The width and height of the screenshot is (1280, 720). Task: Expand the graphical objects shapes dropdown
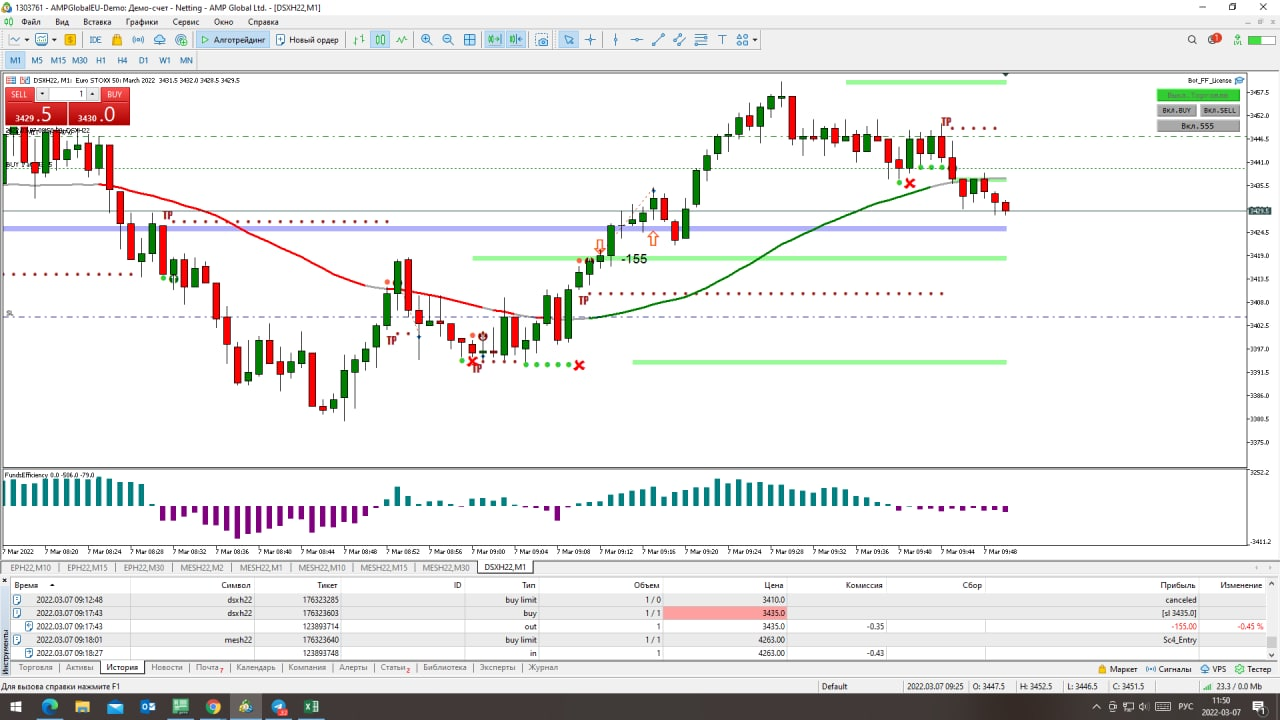click(x=755, y=40)
